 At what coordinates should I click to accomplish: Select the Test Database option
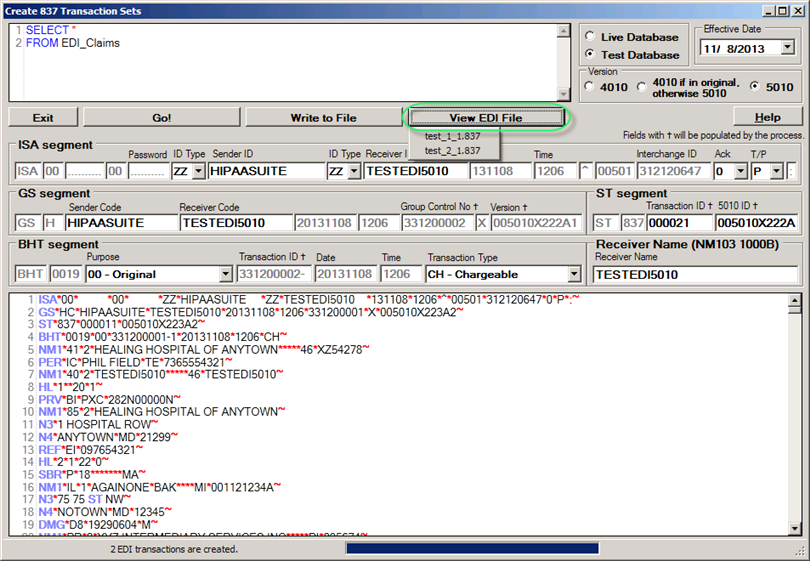[590, 54]
